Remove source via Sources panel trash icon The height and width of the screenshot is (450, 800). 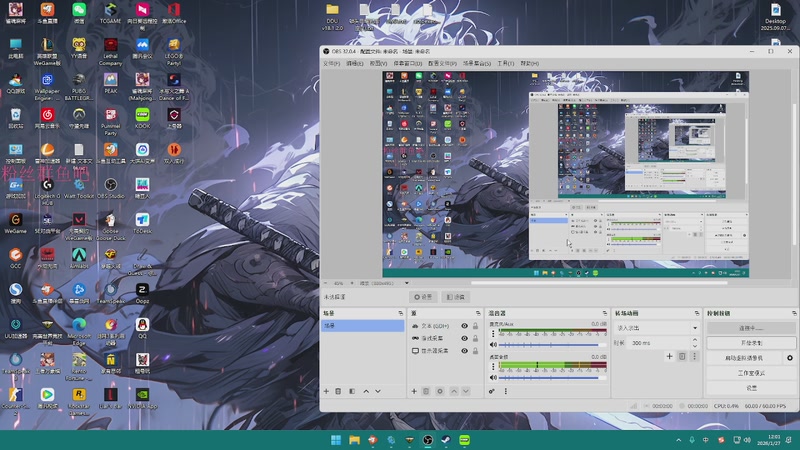coord(426,391)
